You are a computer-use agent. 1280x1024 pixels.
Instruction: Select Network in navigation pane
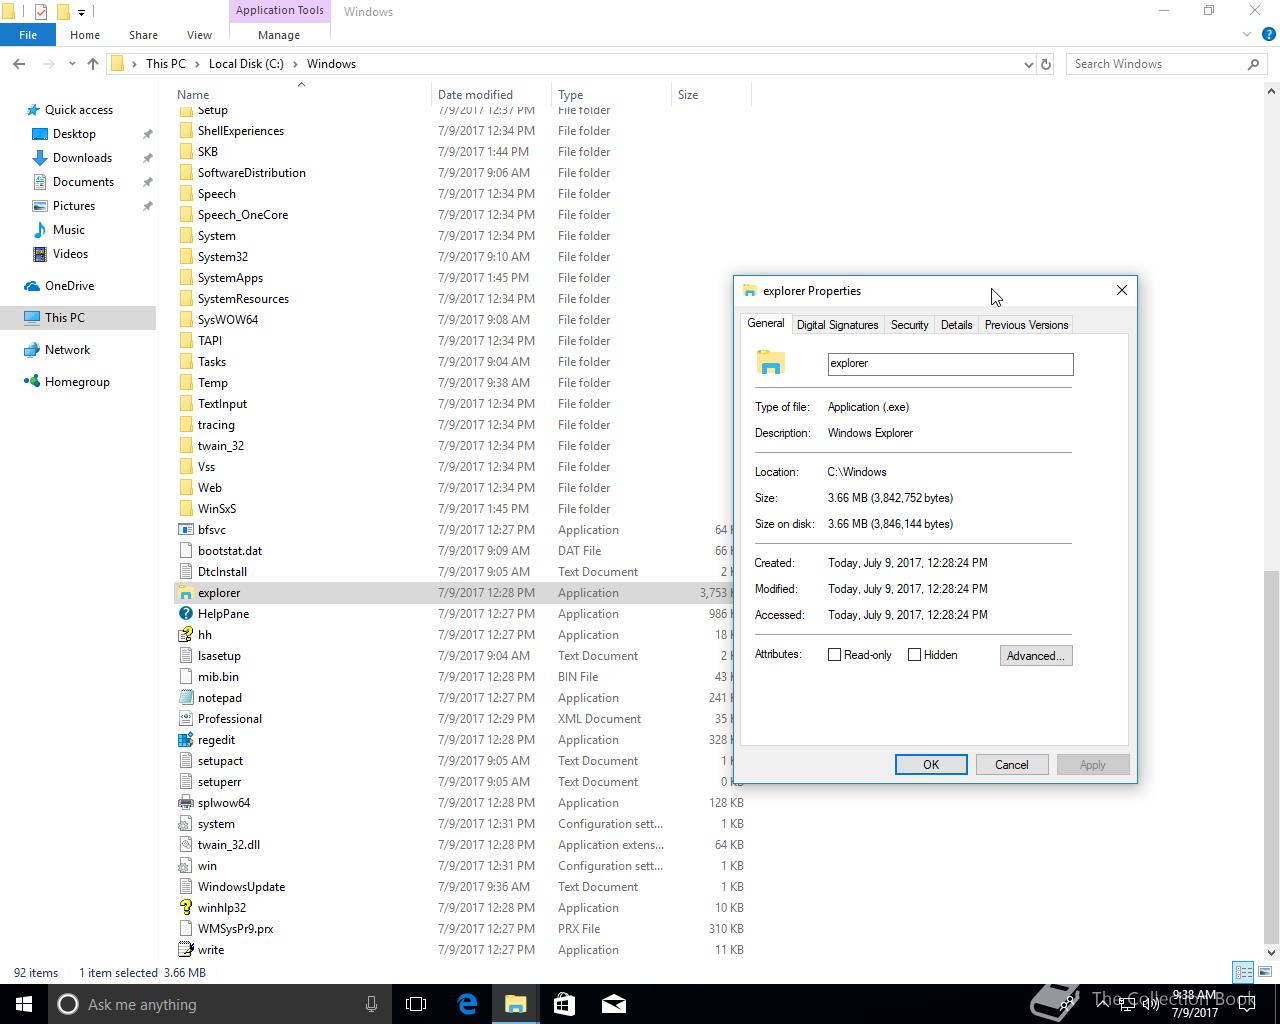[67, 350]
